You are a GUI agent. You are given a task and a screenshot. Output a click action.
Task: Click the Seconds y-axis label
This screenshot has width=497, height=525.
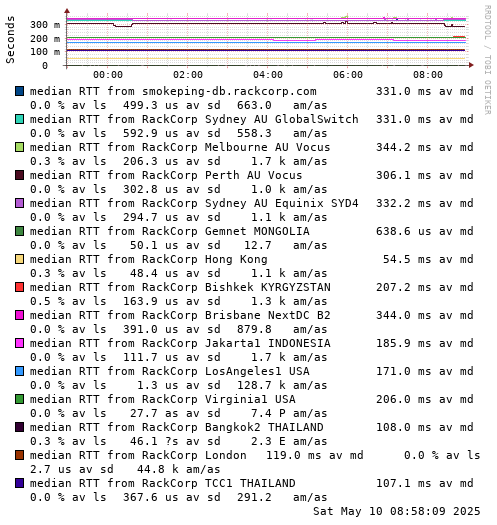coord(10,40)
